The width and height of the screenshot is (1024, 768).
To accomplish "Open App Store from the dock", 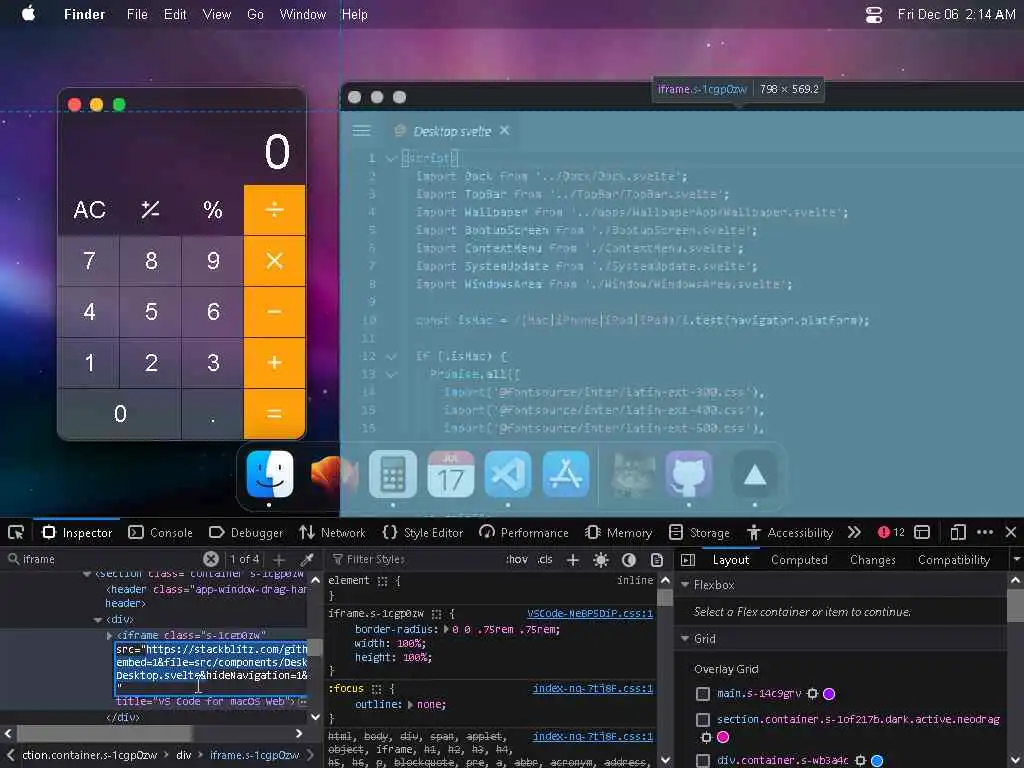I will (566, 473).
